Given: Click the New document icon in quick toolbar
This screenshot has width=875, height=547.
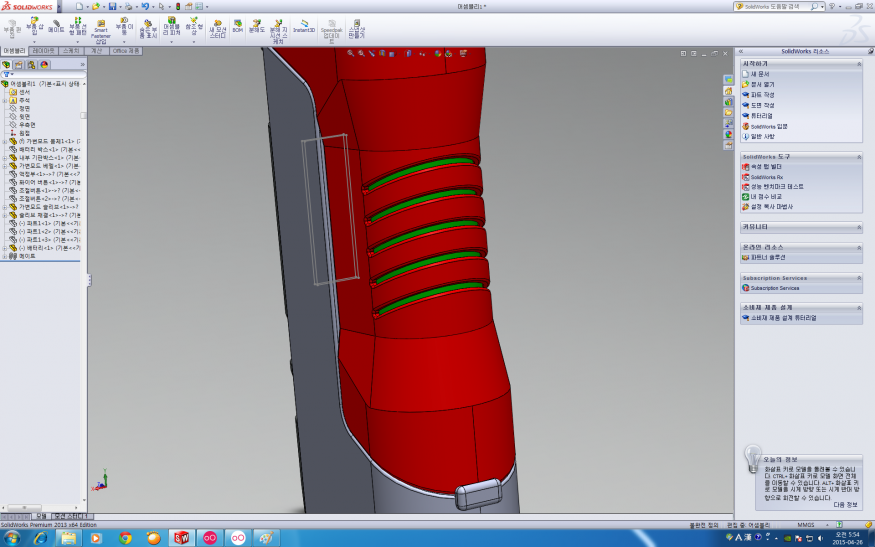Looking at the screenshot, I should 79,6.
